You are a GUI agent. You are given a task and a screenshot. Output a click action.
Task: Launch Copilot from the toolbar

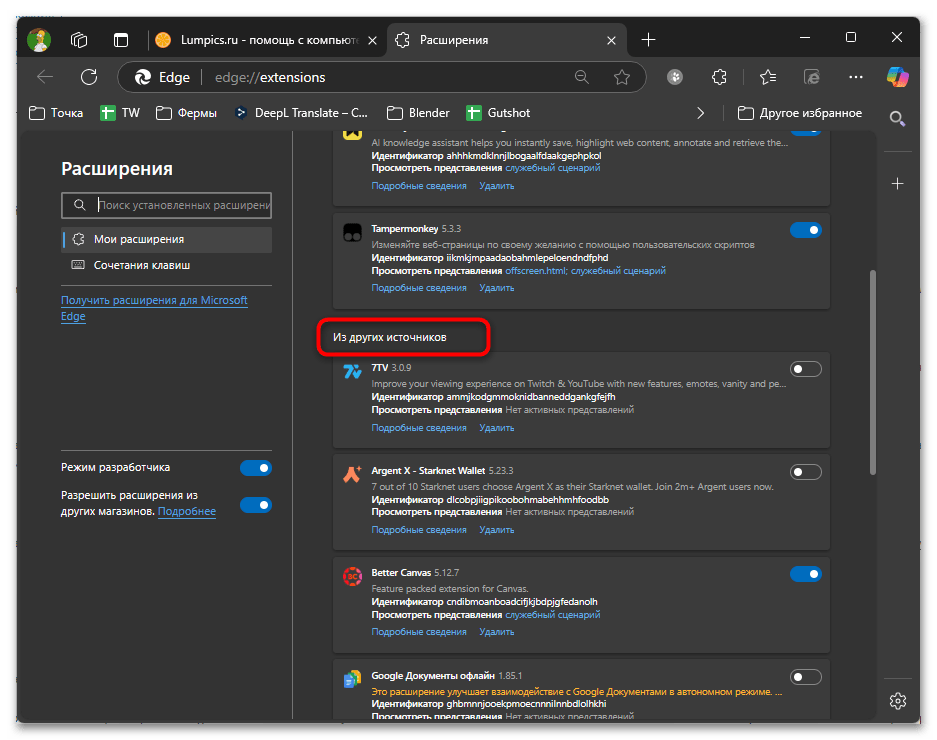click(898, 77)
